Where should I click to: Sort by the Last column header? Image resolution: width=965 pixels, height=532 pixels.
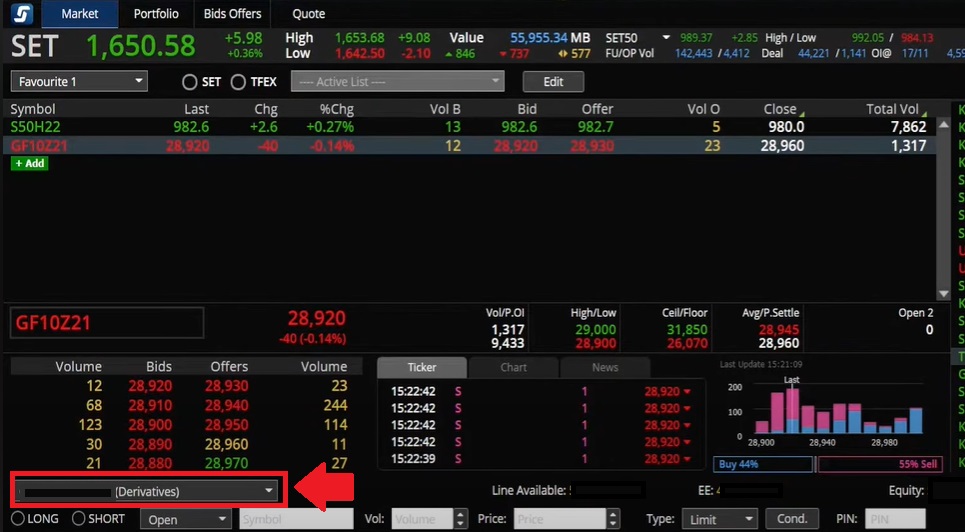point(196,109)
